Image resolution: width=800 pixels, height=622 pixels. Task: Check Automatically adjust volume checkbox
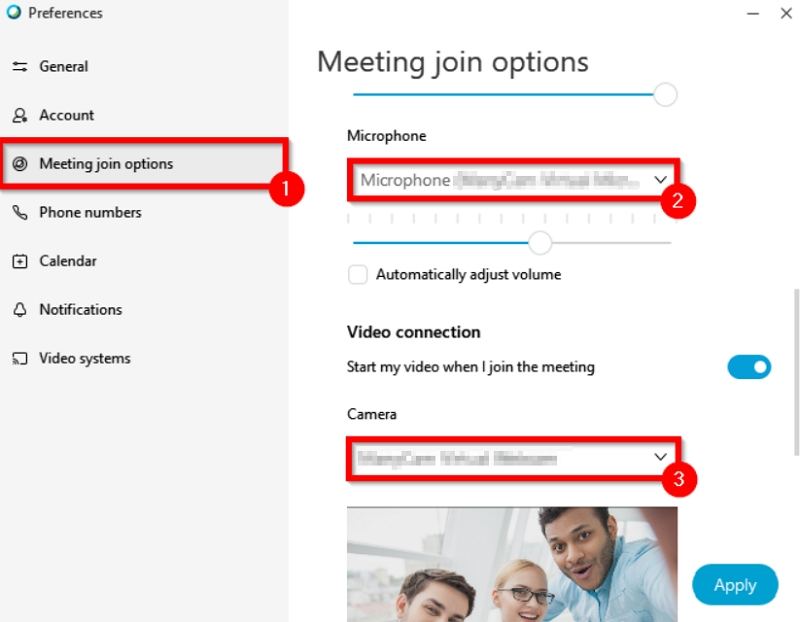point(358,275)
